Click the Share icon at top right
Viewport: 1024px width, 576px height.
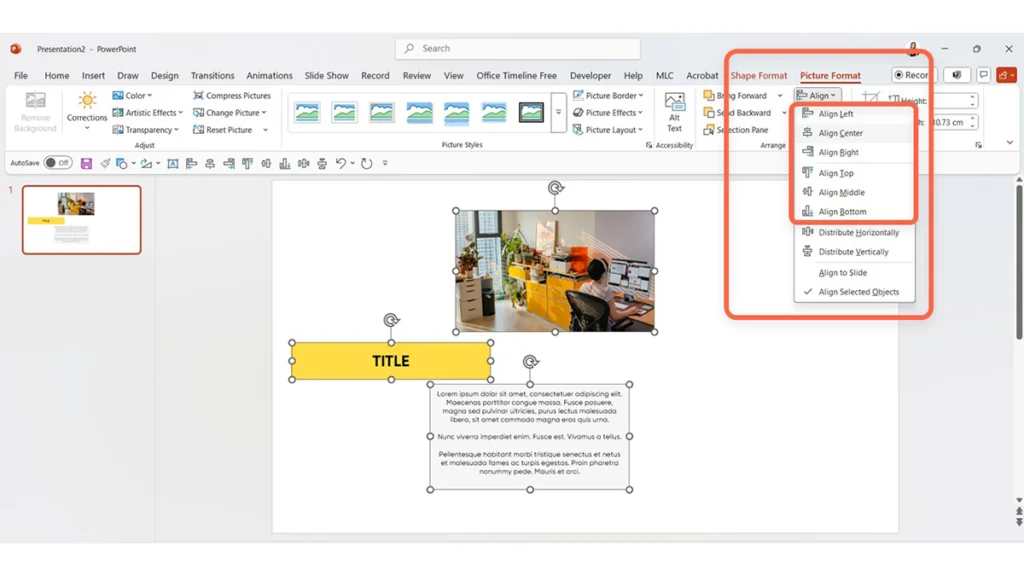click(x=1006, y=75)
